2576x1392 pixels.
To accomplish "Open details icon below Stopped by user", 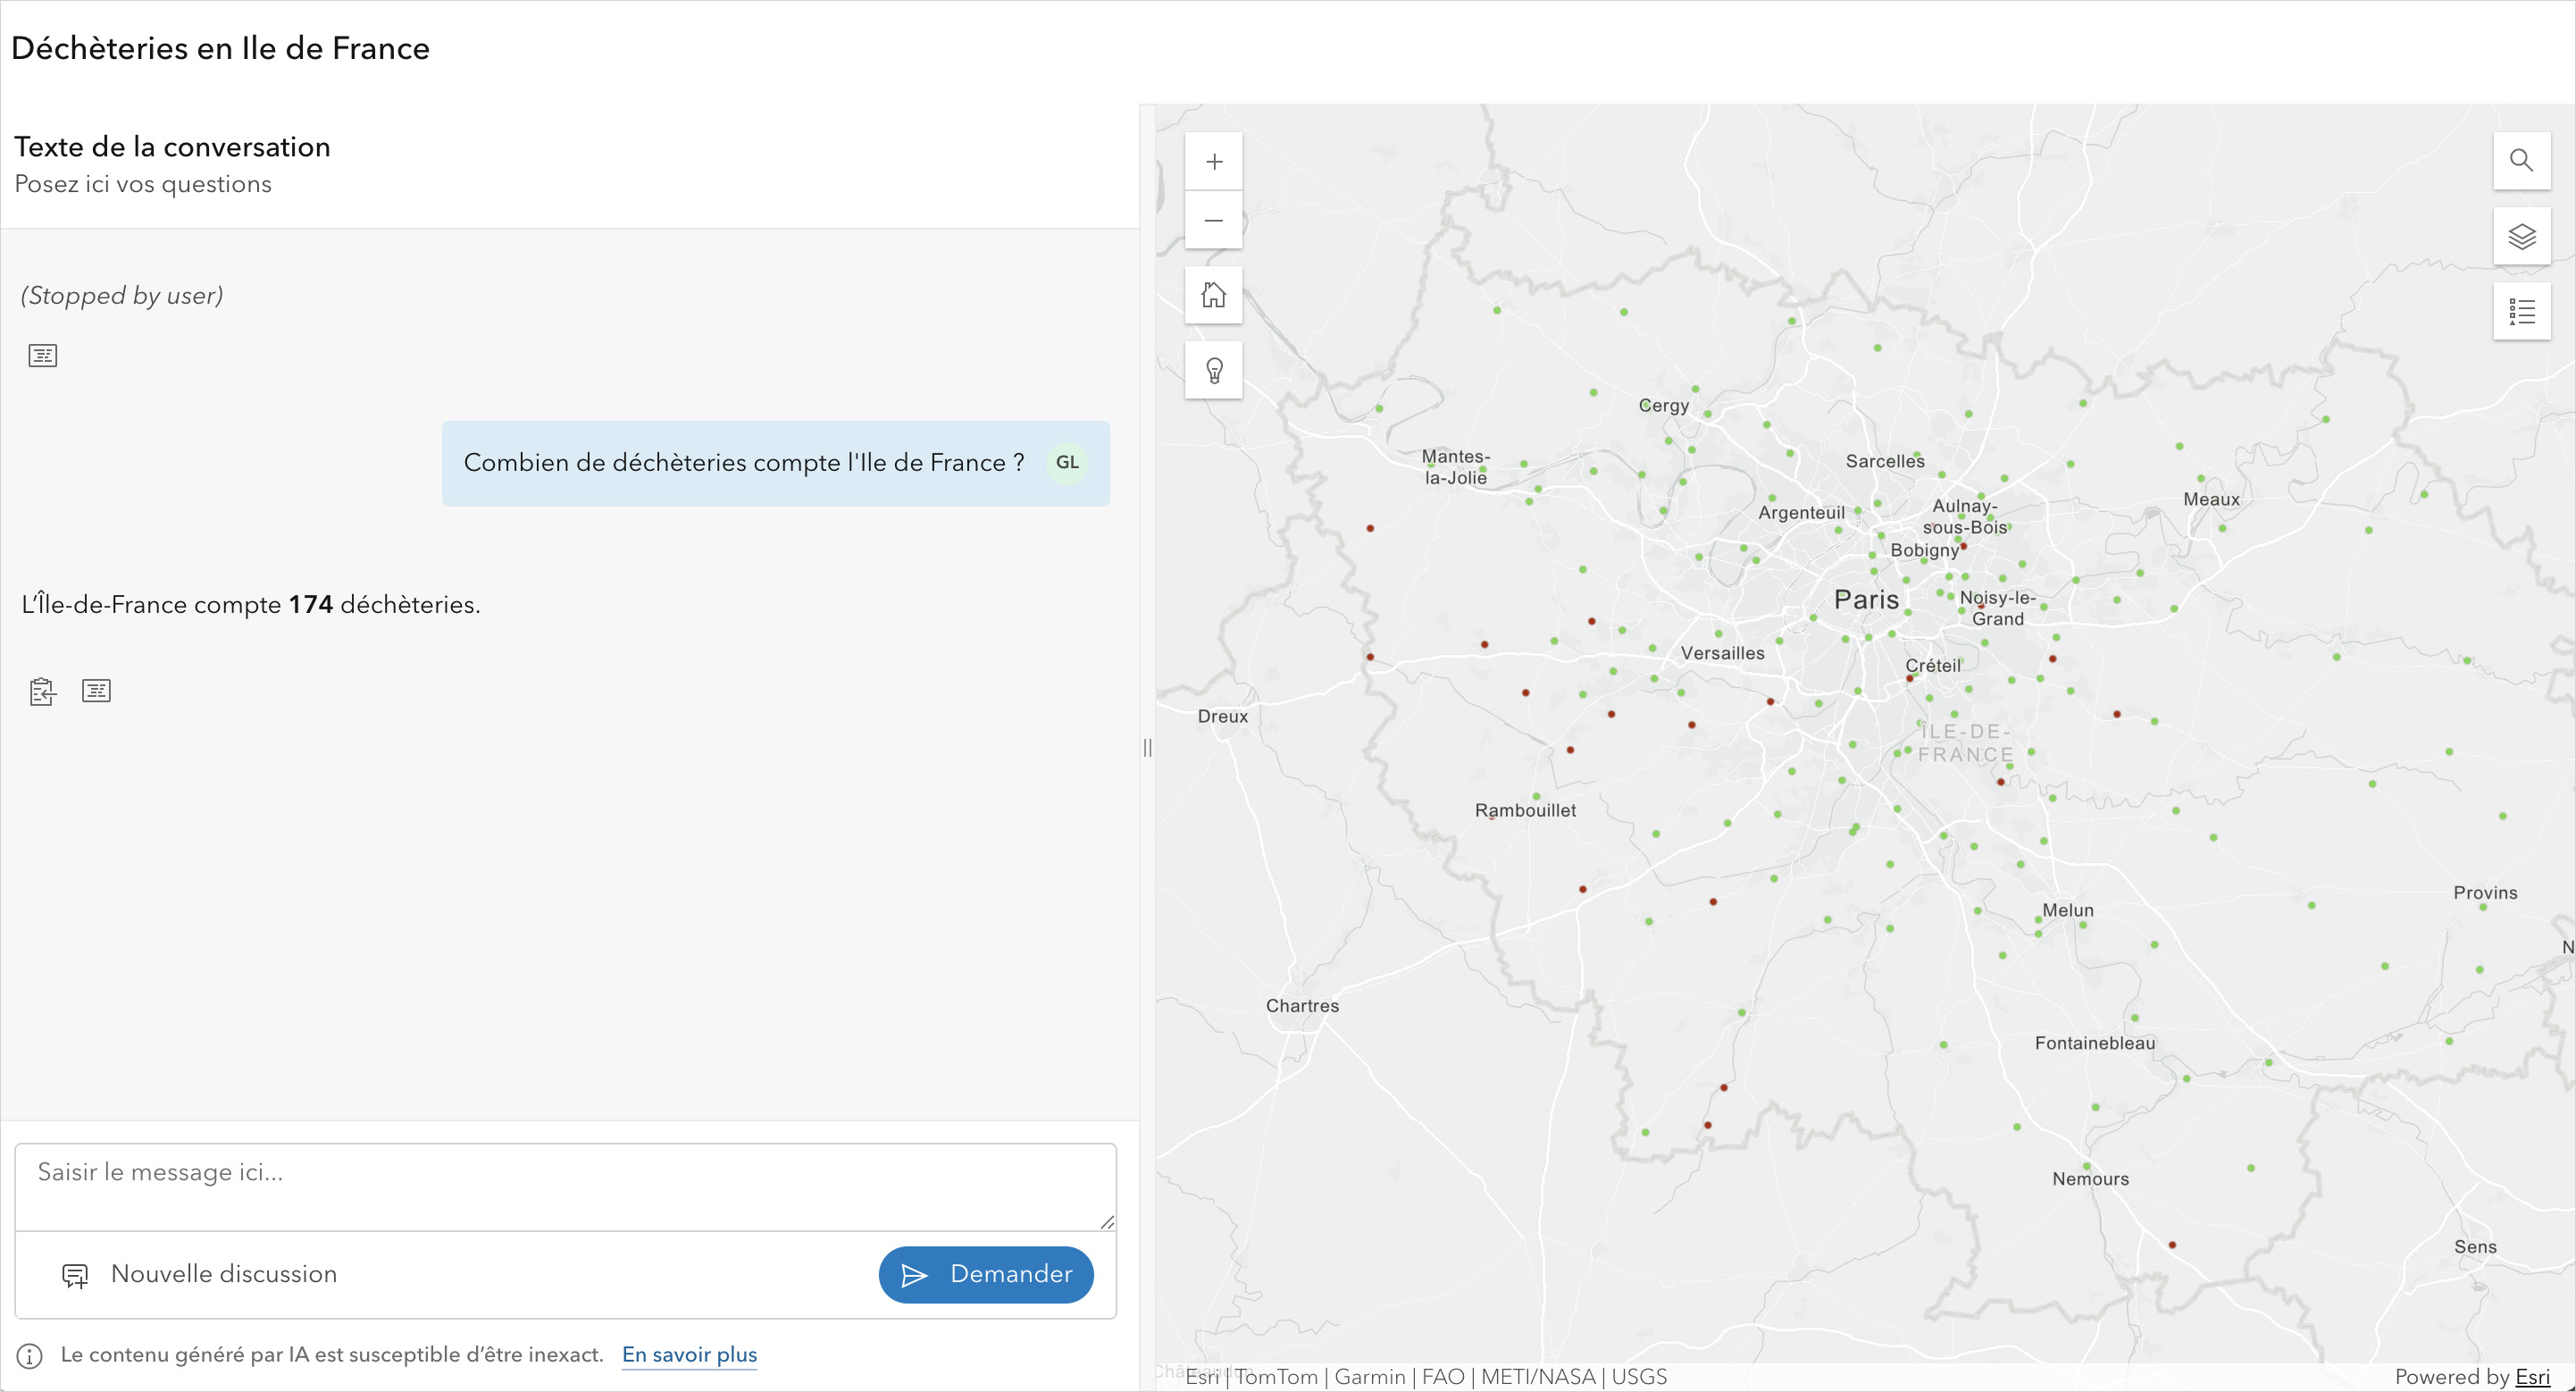I will (43, 355).
